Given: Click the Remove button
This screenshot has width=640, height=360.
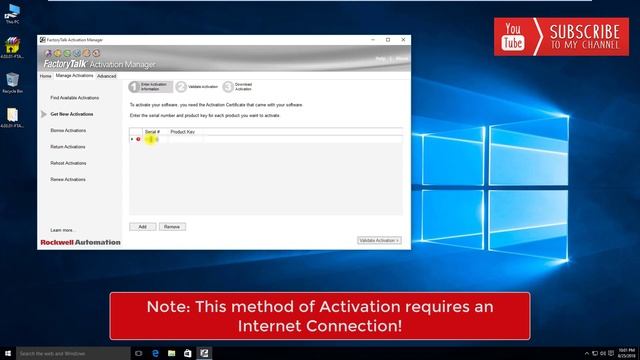Looking at the screenshot, I should 172,227.
